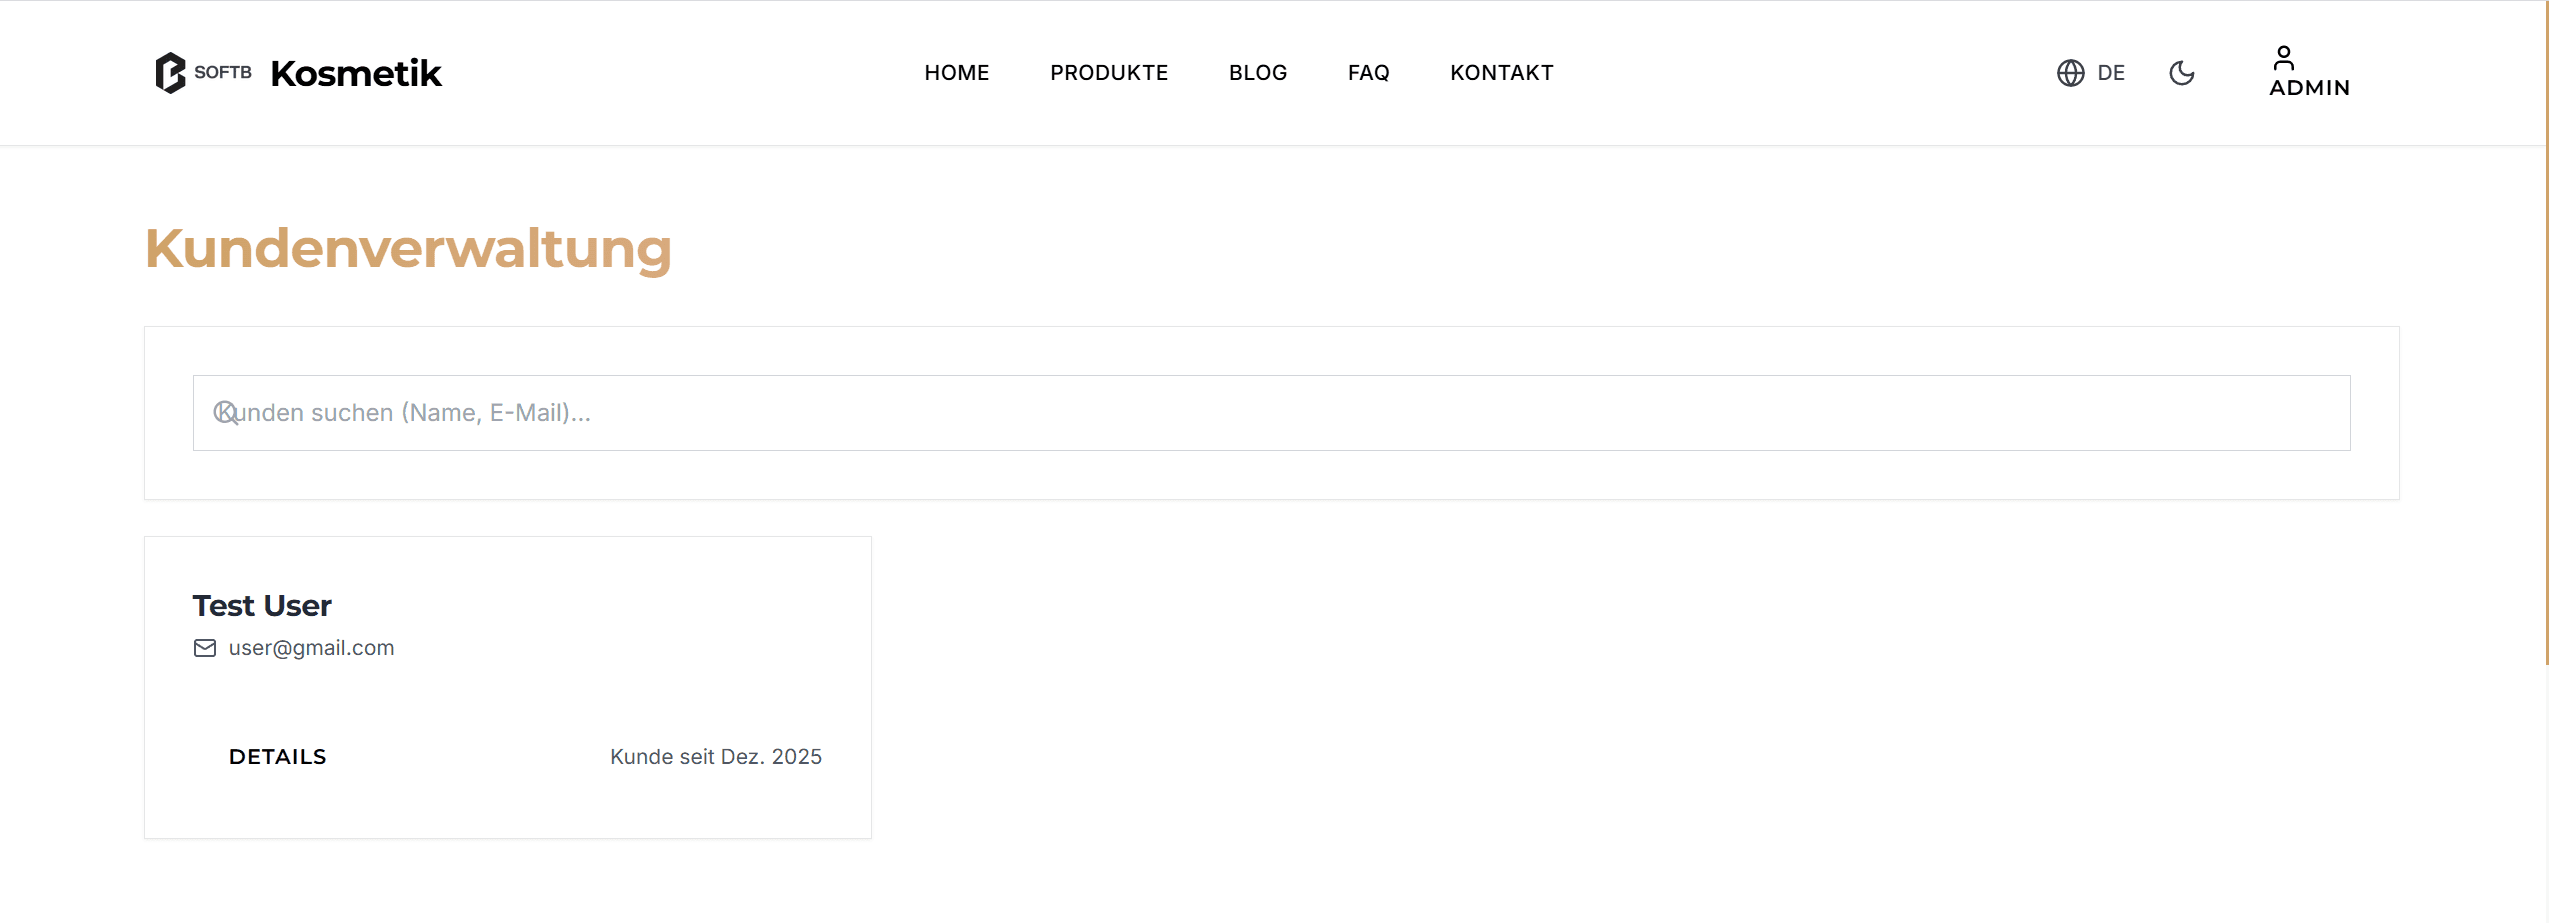Click the magnifier search icon

226,413
